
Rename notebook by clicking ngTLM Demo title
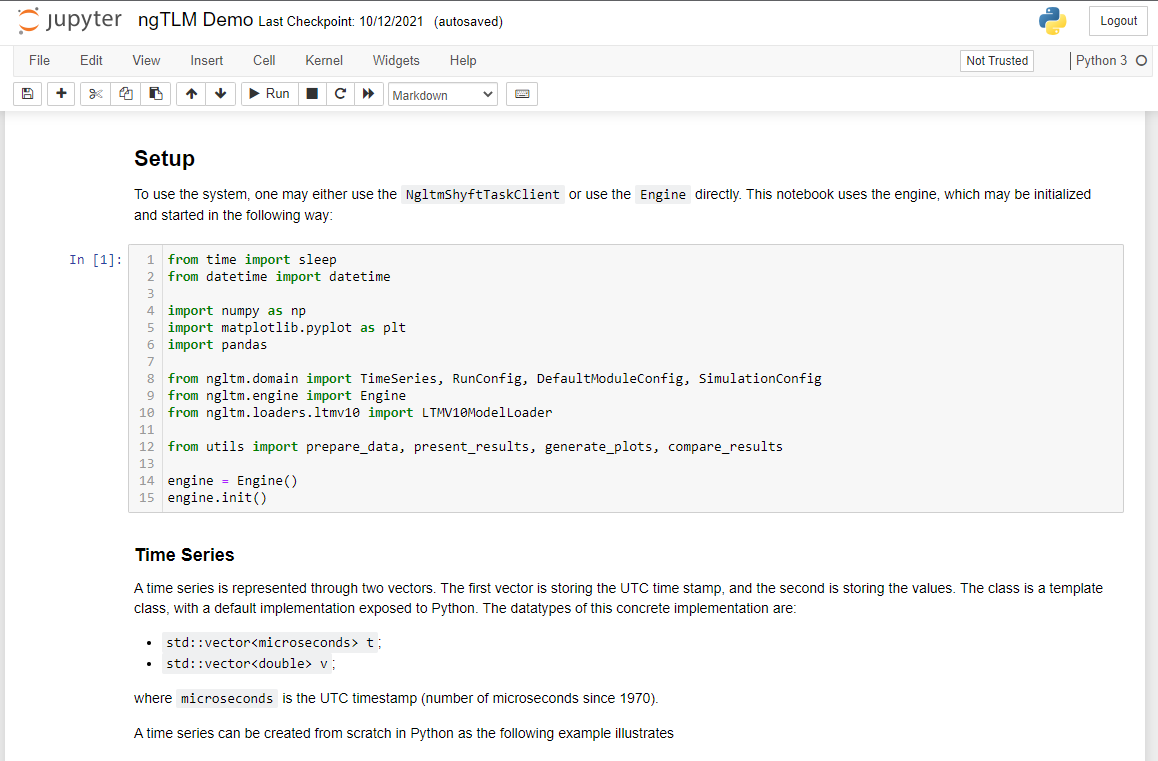point(194,21)
